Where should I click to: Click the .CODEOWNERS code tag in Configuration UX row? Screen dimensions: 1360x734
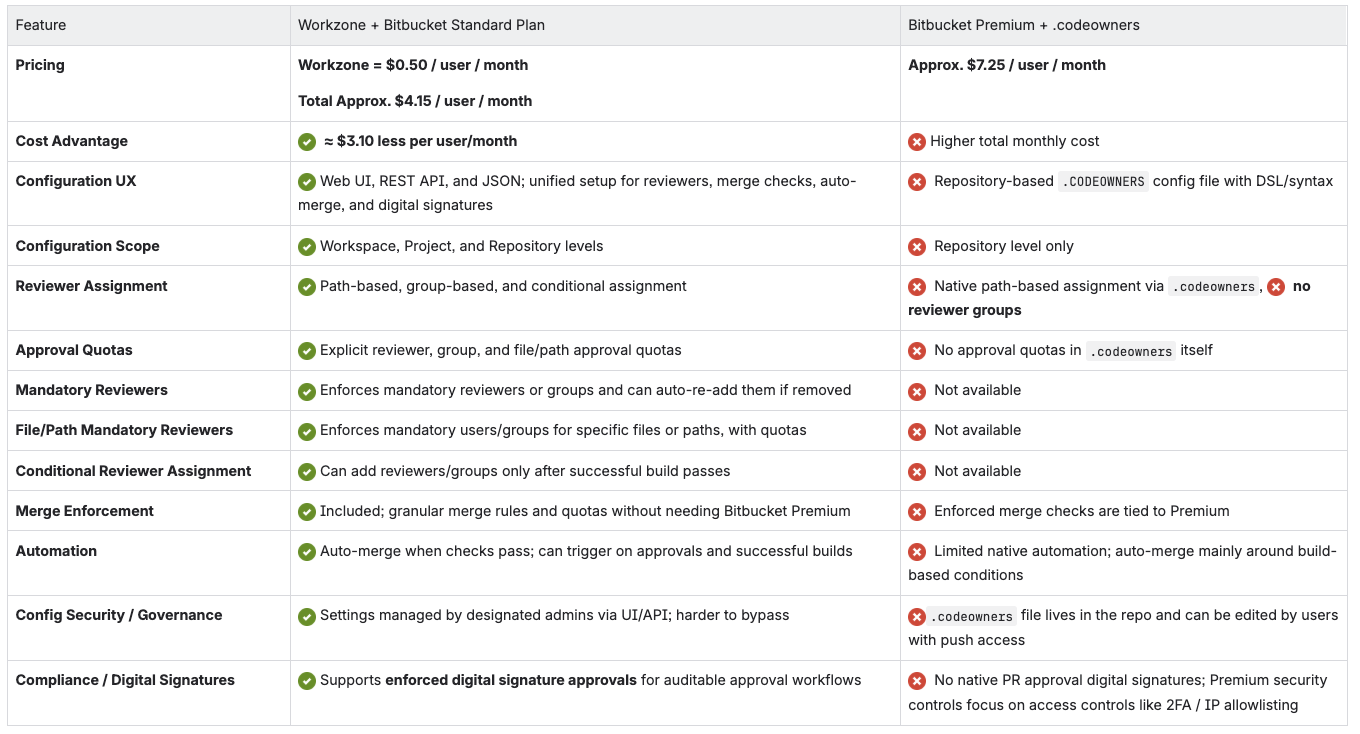point(1103,182)
